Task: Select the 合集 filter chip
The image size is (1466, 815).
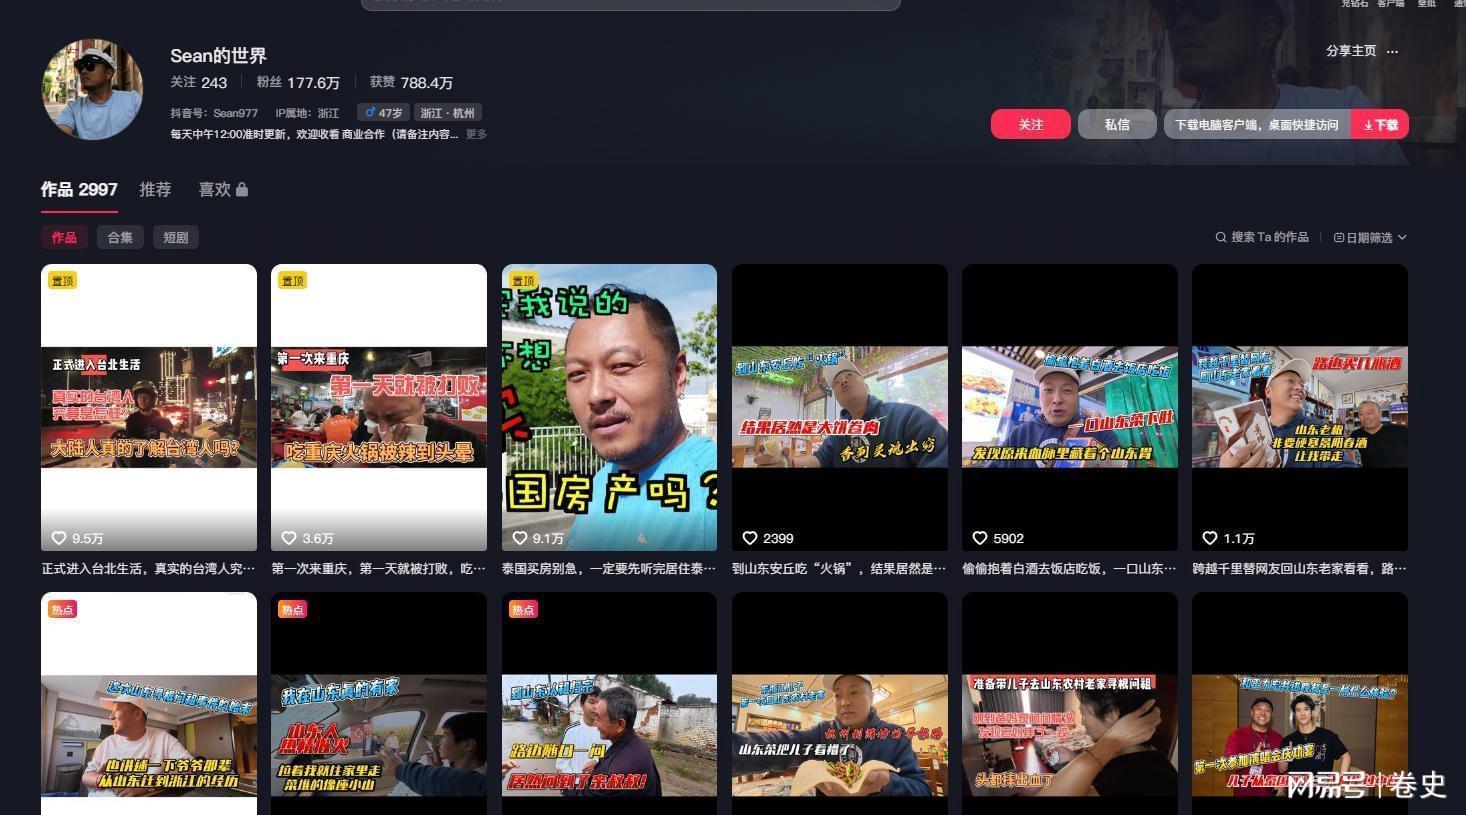Action: 120,237
